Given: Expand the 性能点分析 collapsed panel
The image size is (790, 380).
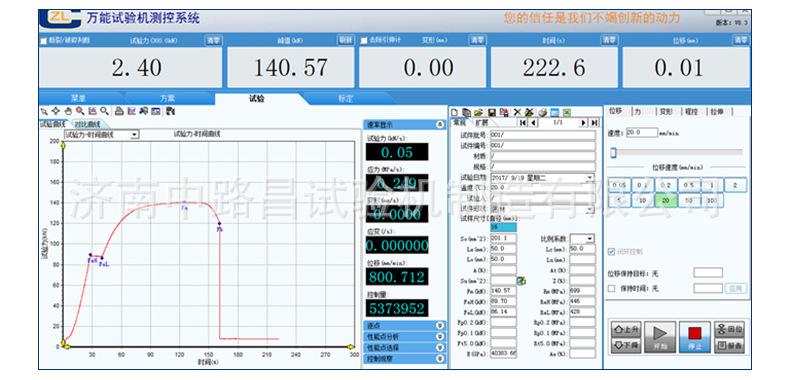Looking at the screenshot, I should pyautogui.click(x=404, y=337).
